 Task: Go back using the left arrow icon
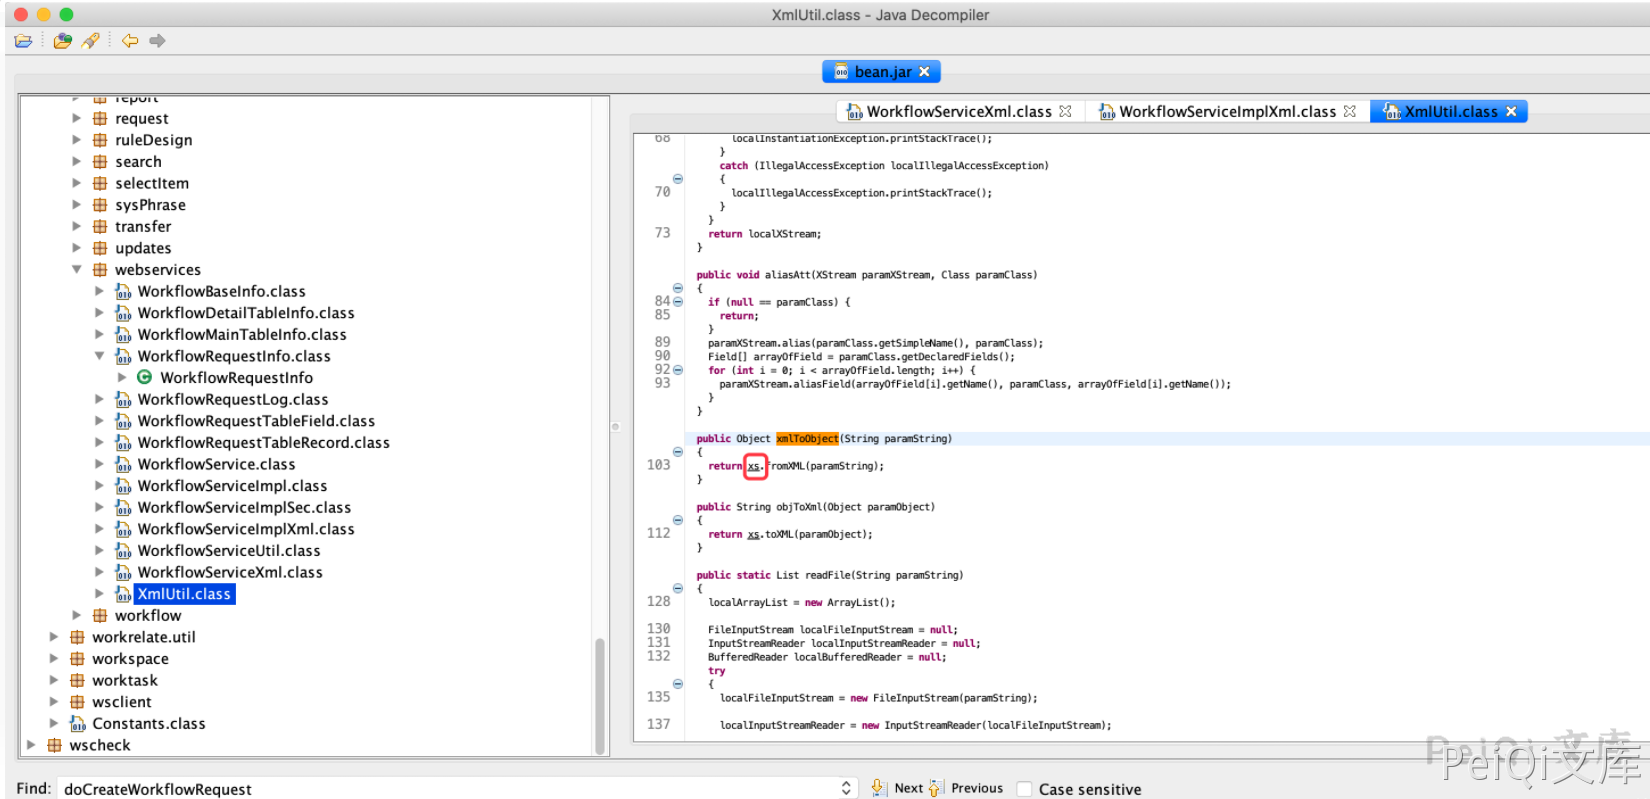(130, 41)
